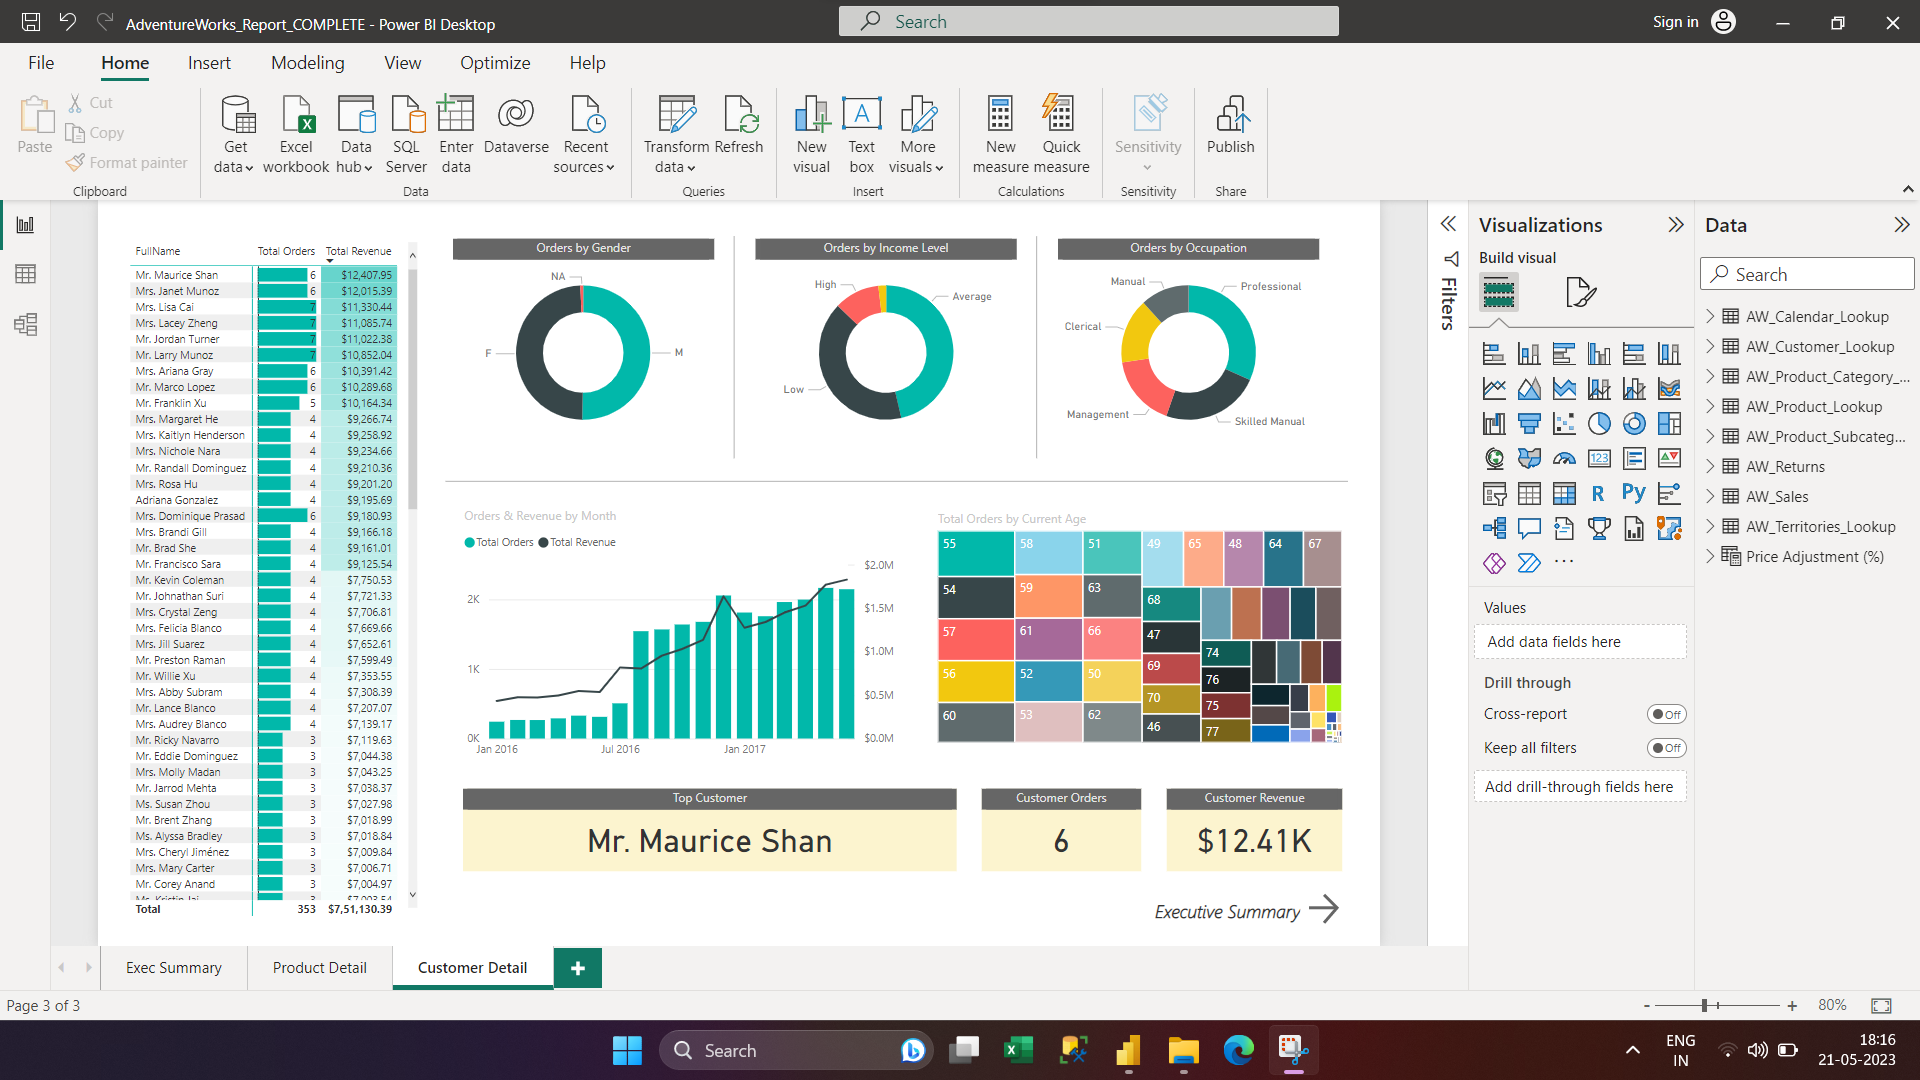Image resolution: width=1920 pixels, height=1080 pixels.
Task: Click the zoom slider handle
Action: [x=1705, y=1005]
